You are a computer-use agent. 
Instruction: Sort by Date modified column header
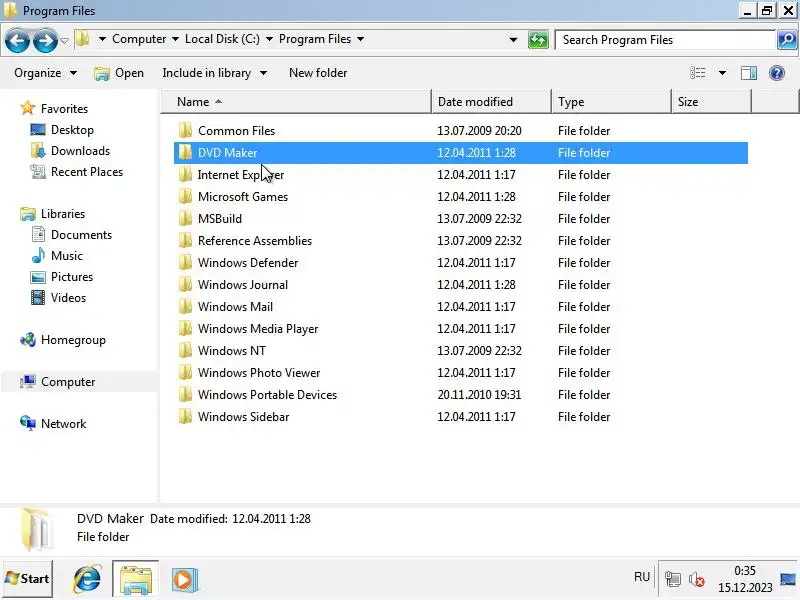(491, 102)
